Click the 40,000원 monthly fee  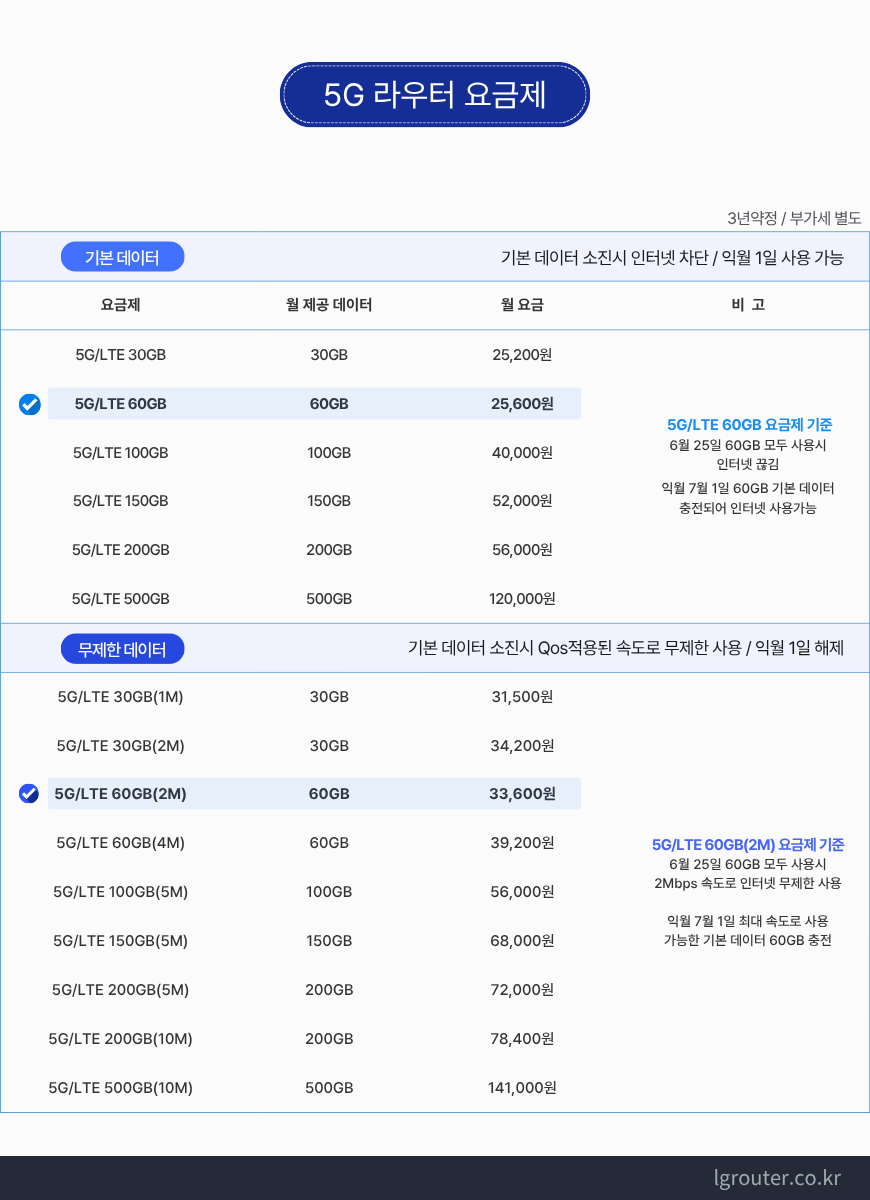522,453
